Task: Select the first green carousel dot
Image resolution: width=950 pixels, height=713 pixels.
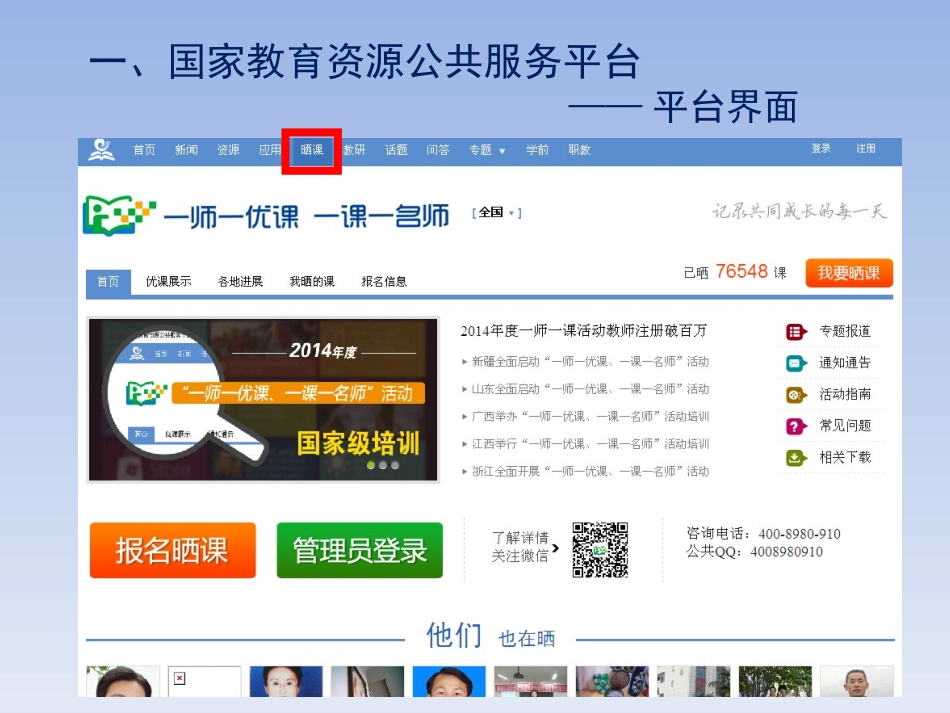Action: tap(371, 465)
